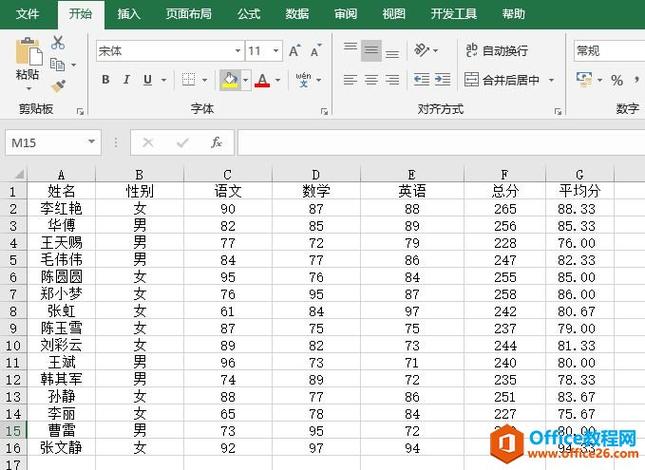Expand Copy options arrow
The image size is (645, 470).
(x=74, y=65)
